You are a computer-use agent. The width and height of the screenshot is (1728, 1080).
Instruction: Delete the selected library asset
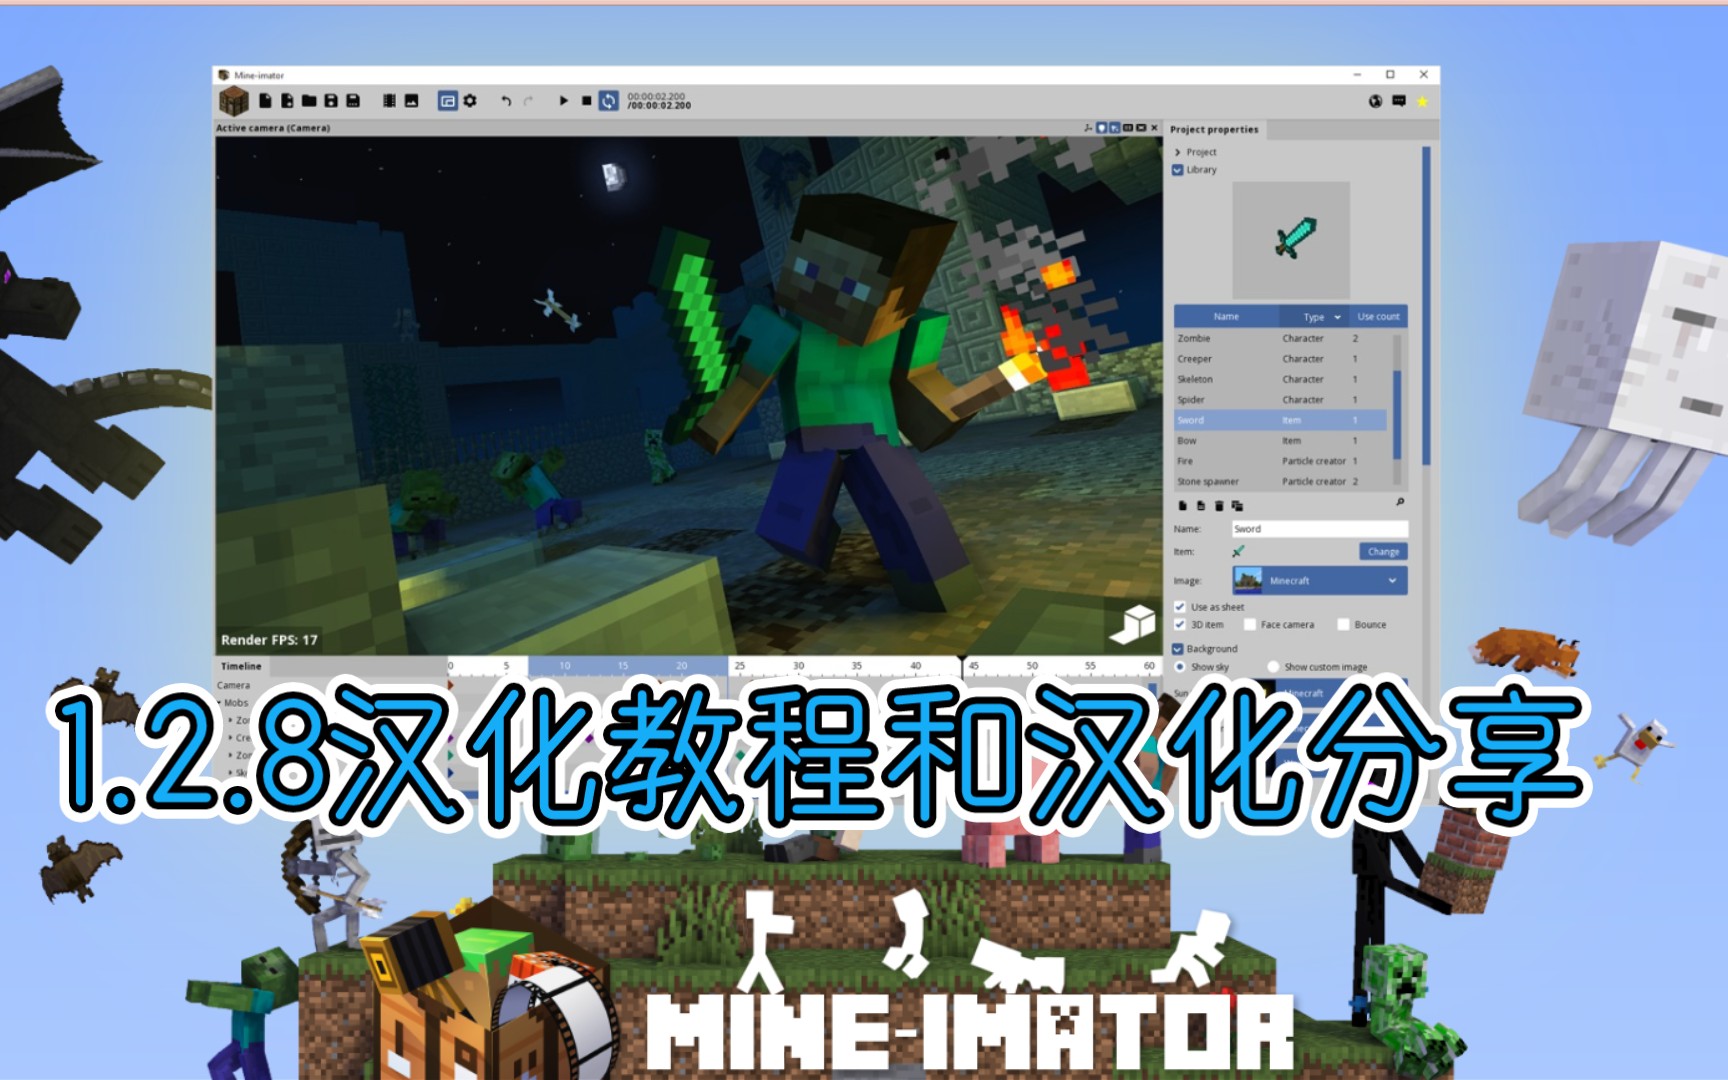point(1219,507)
